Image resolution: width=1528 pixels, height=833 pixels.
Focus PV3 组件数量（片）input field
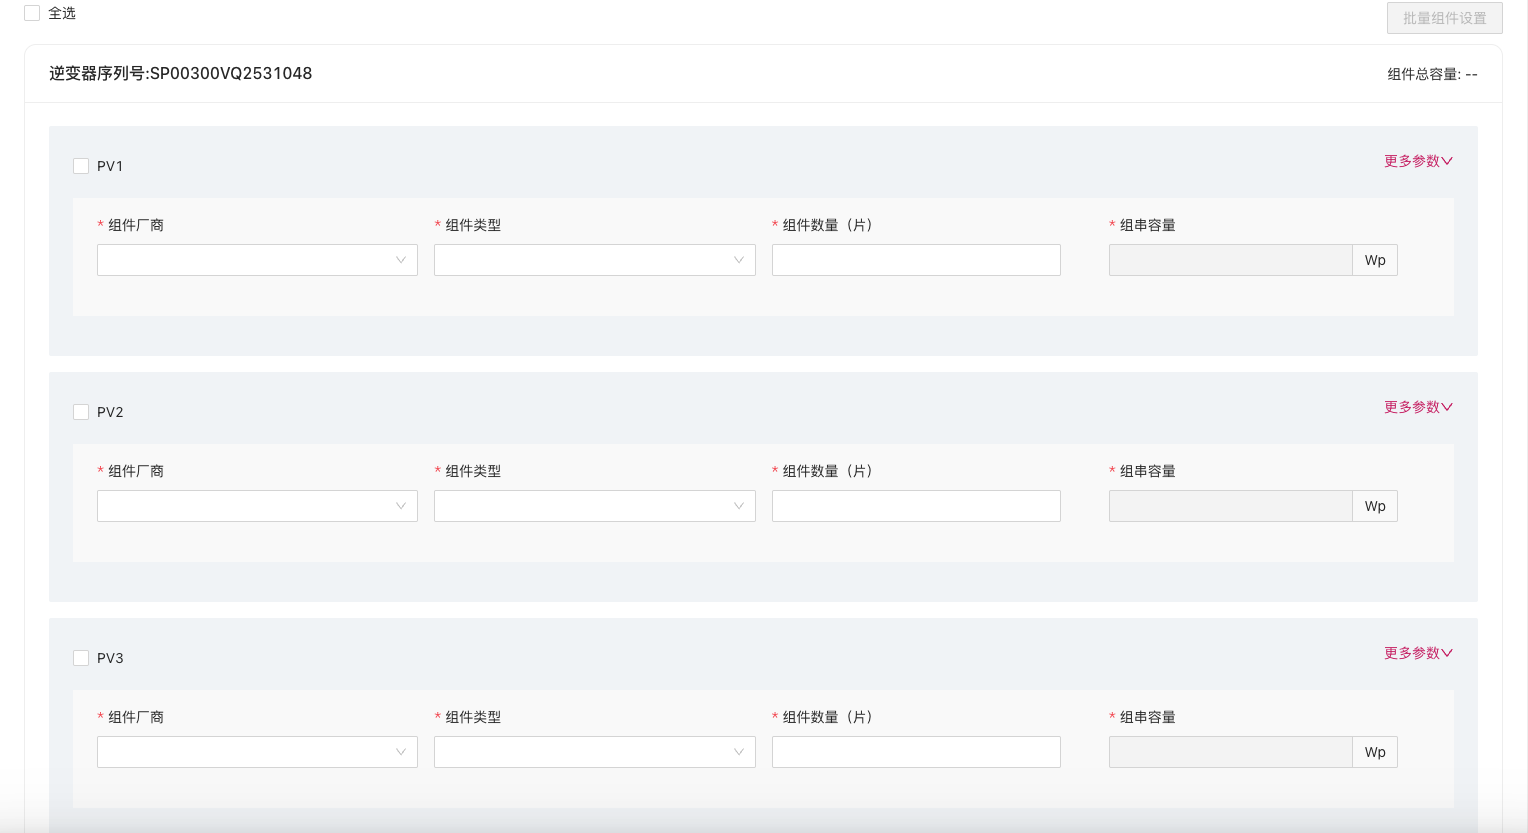[x=916, y=752]
